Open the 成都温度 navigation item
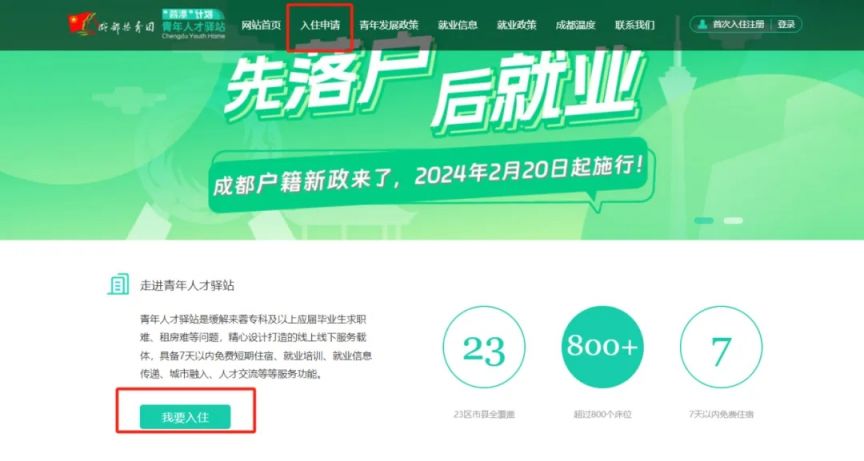Screen dimensions: 864x461 click(x=575, y=25)
